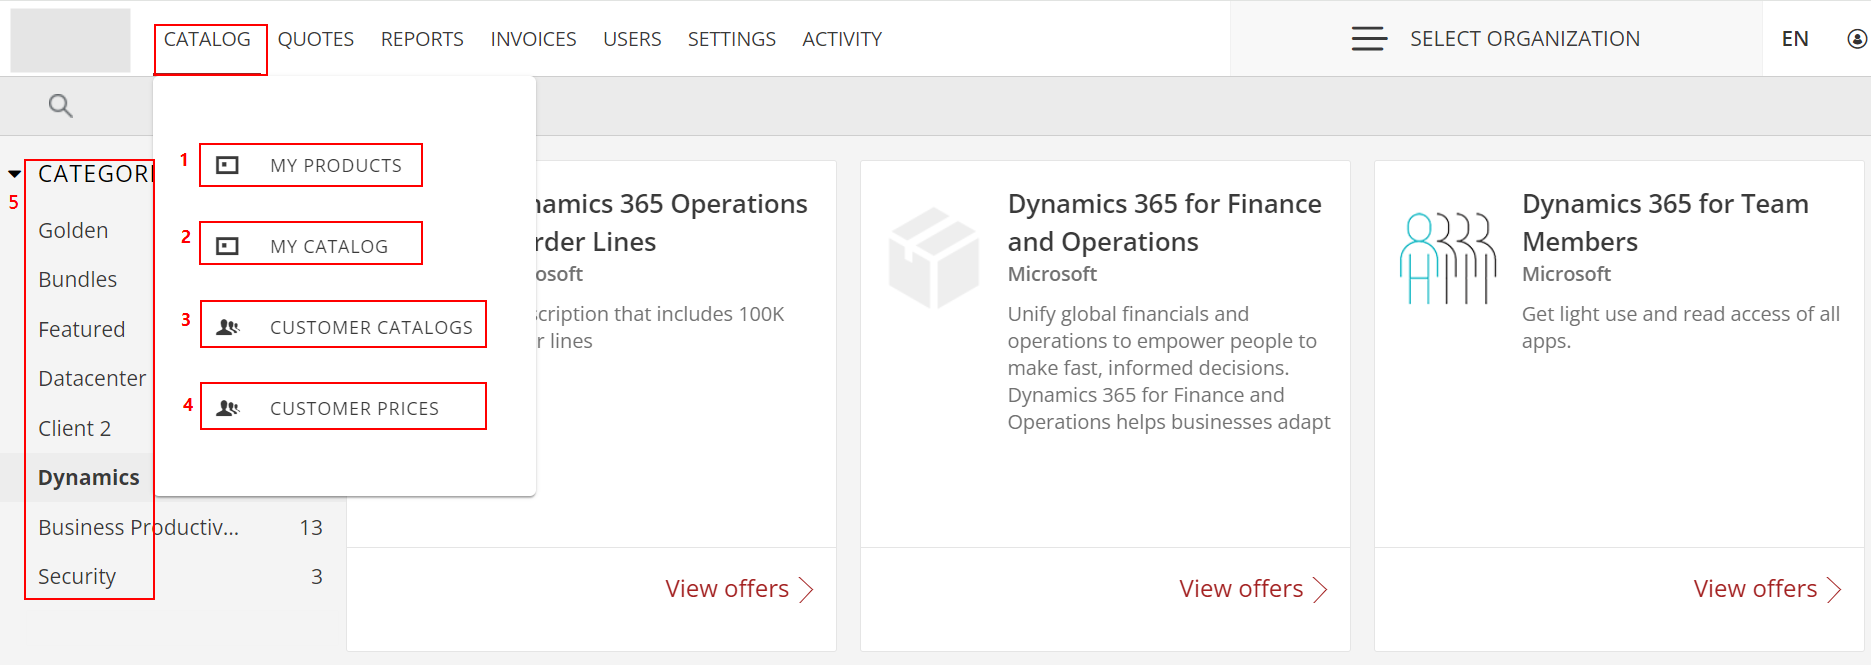The height and width of the screenshot is (665, 1871).
Task: Select the Security category
Action: click(x=77, y=576)
